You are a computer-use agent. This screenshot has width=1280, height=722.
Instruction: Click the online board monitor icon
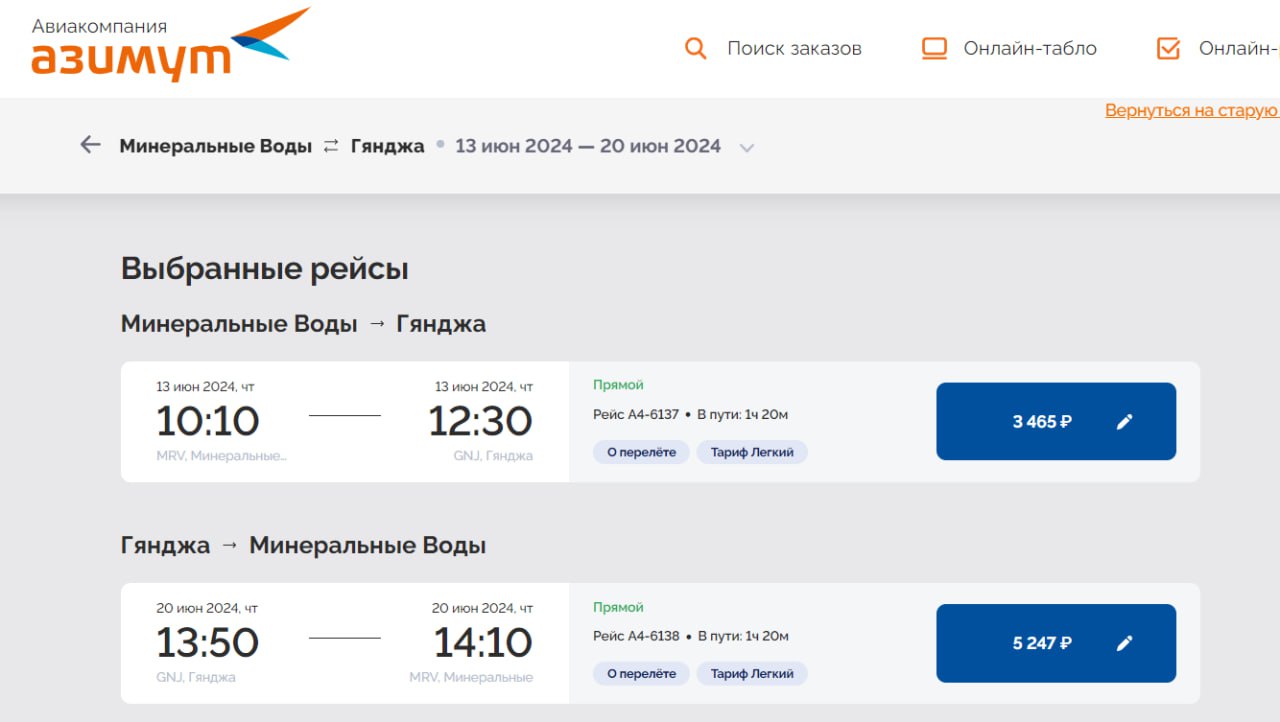[x=934, y=48]
